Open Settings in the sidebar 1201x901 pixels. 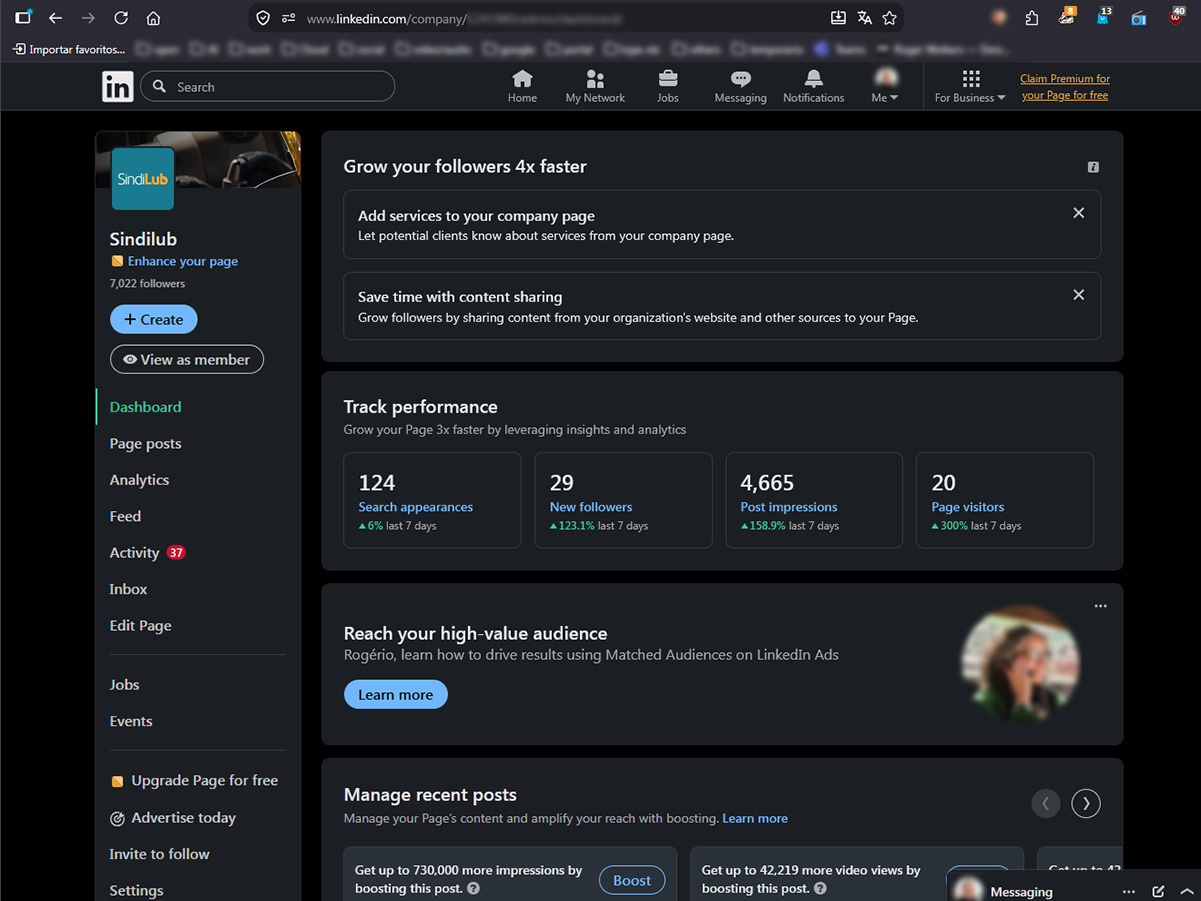(x=136, y=890)
